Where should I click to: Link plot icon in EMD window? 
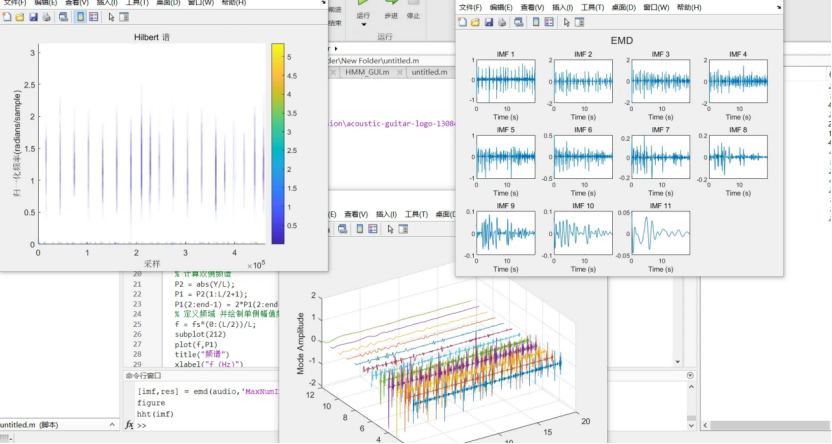pyautogui.click(x=518, y=22)
